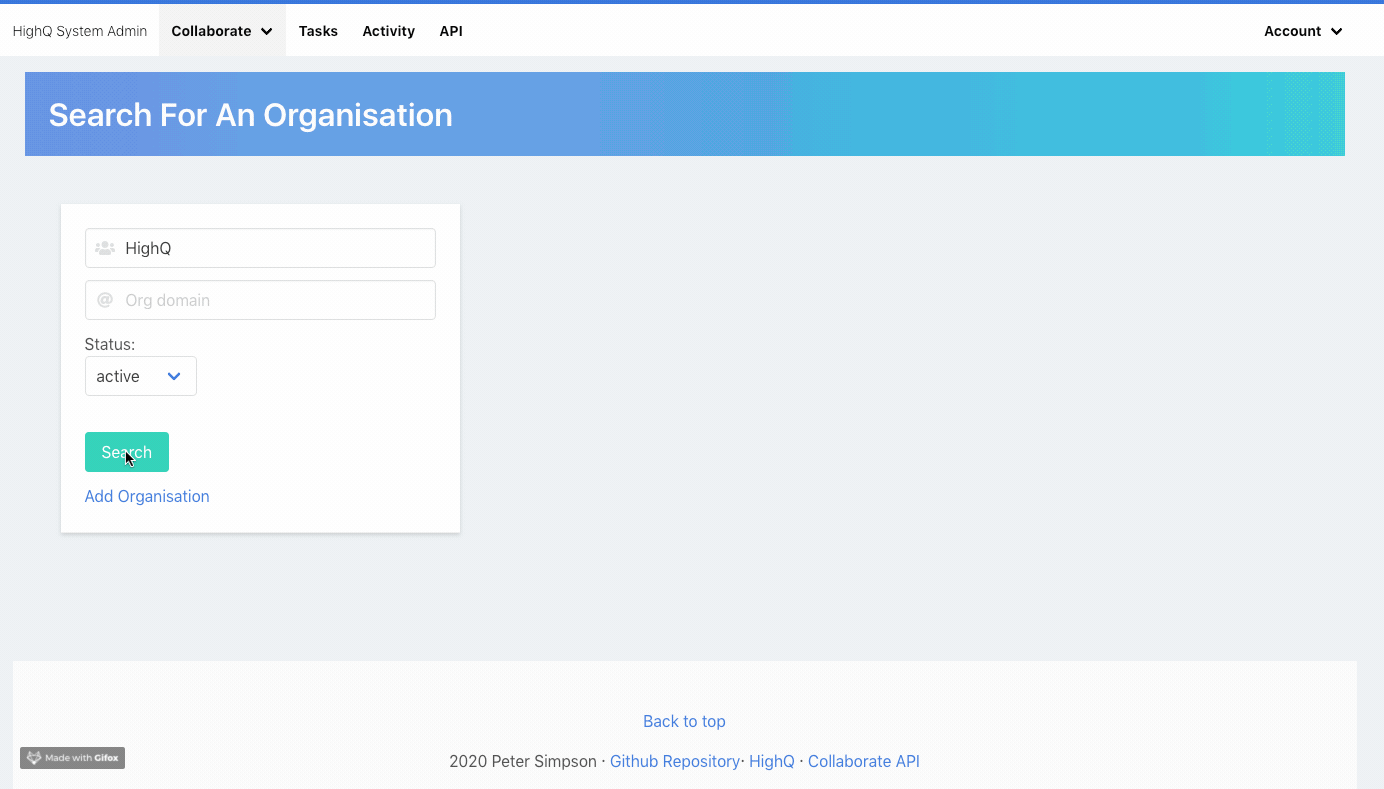Open the Collaborate dropdown menu
The height and width of the screenshot is (789, 1384).
222,31
